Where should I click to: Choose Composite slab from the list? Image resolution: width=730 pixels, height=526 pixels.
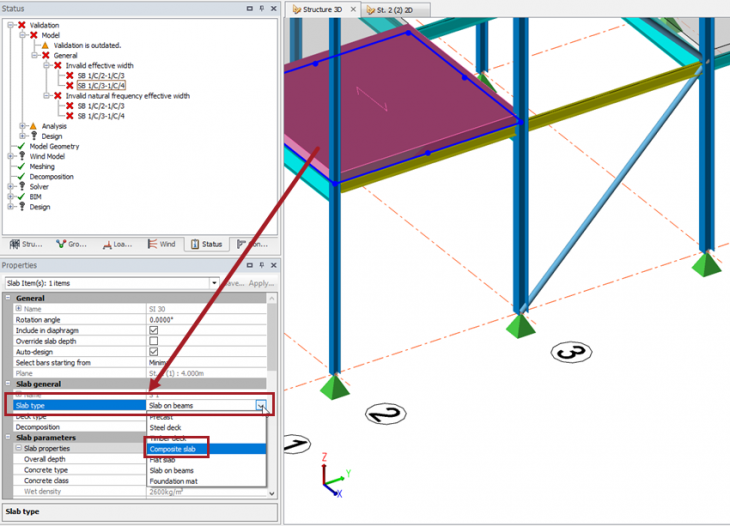pos(173,449)
